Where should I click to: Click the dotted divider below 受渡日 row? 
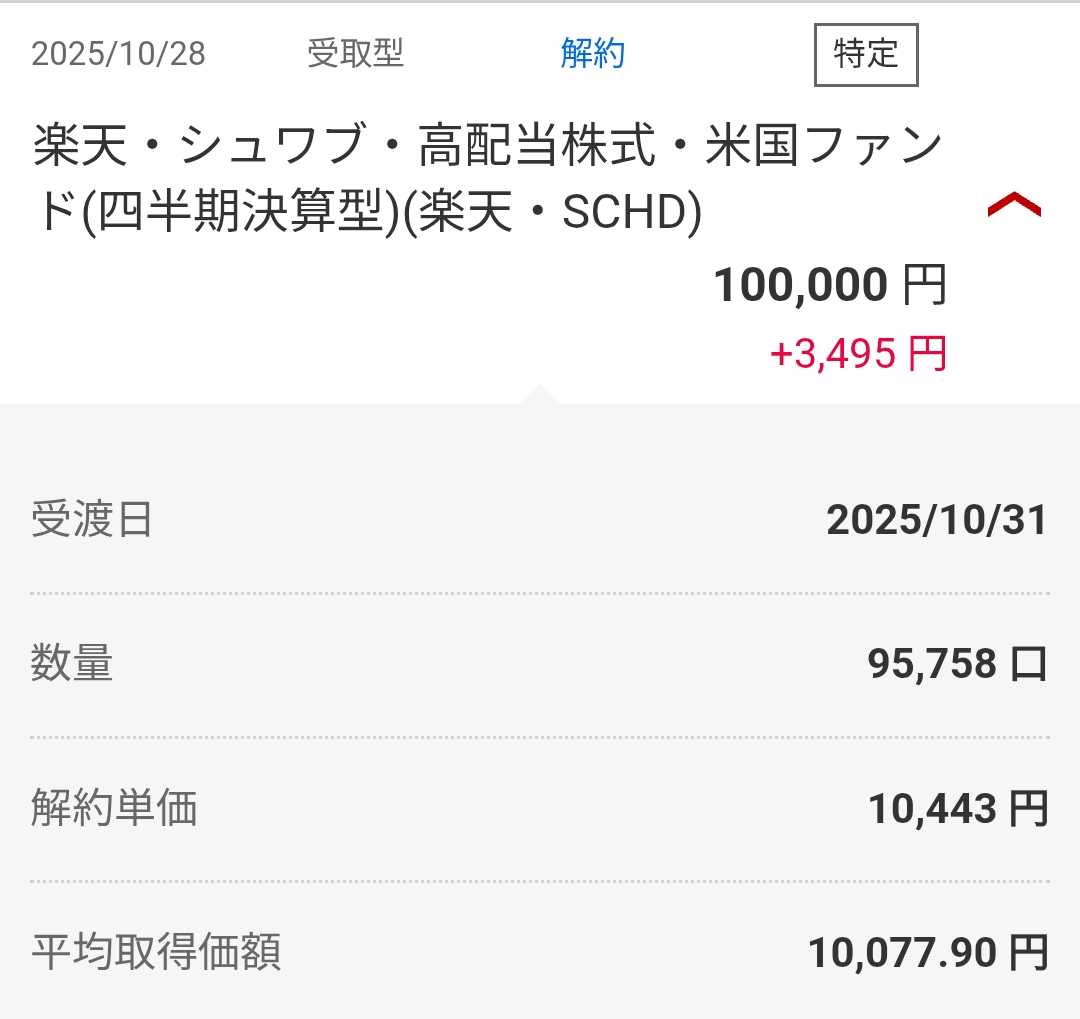pos(540,593)
